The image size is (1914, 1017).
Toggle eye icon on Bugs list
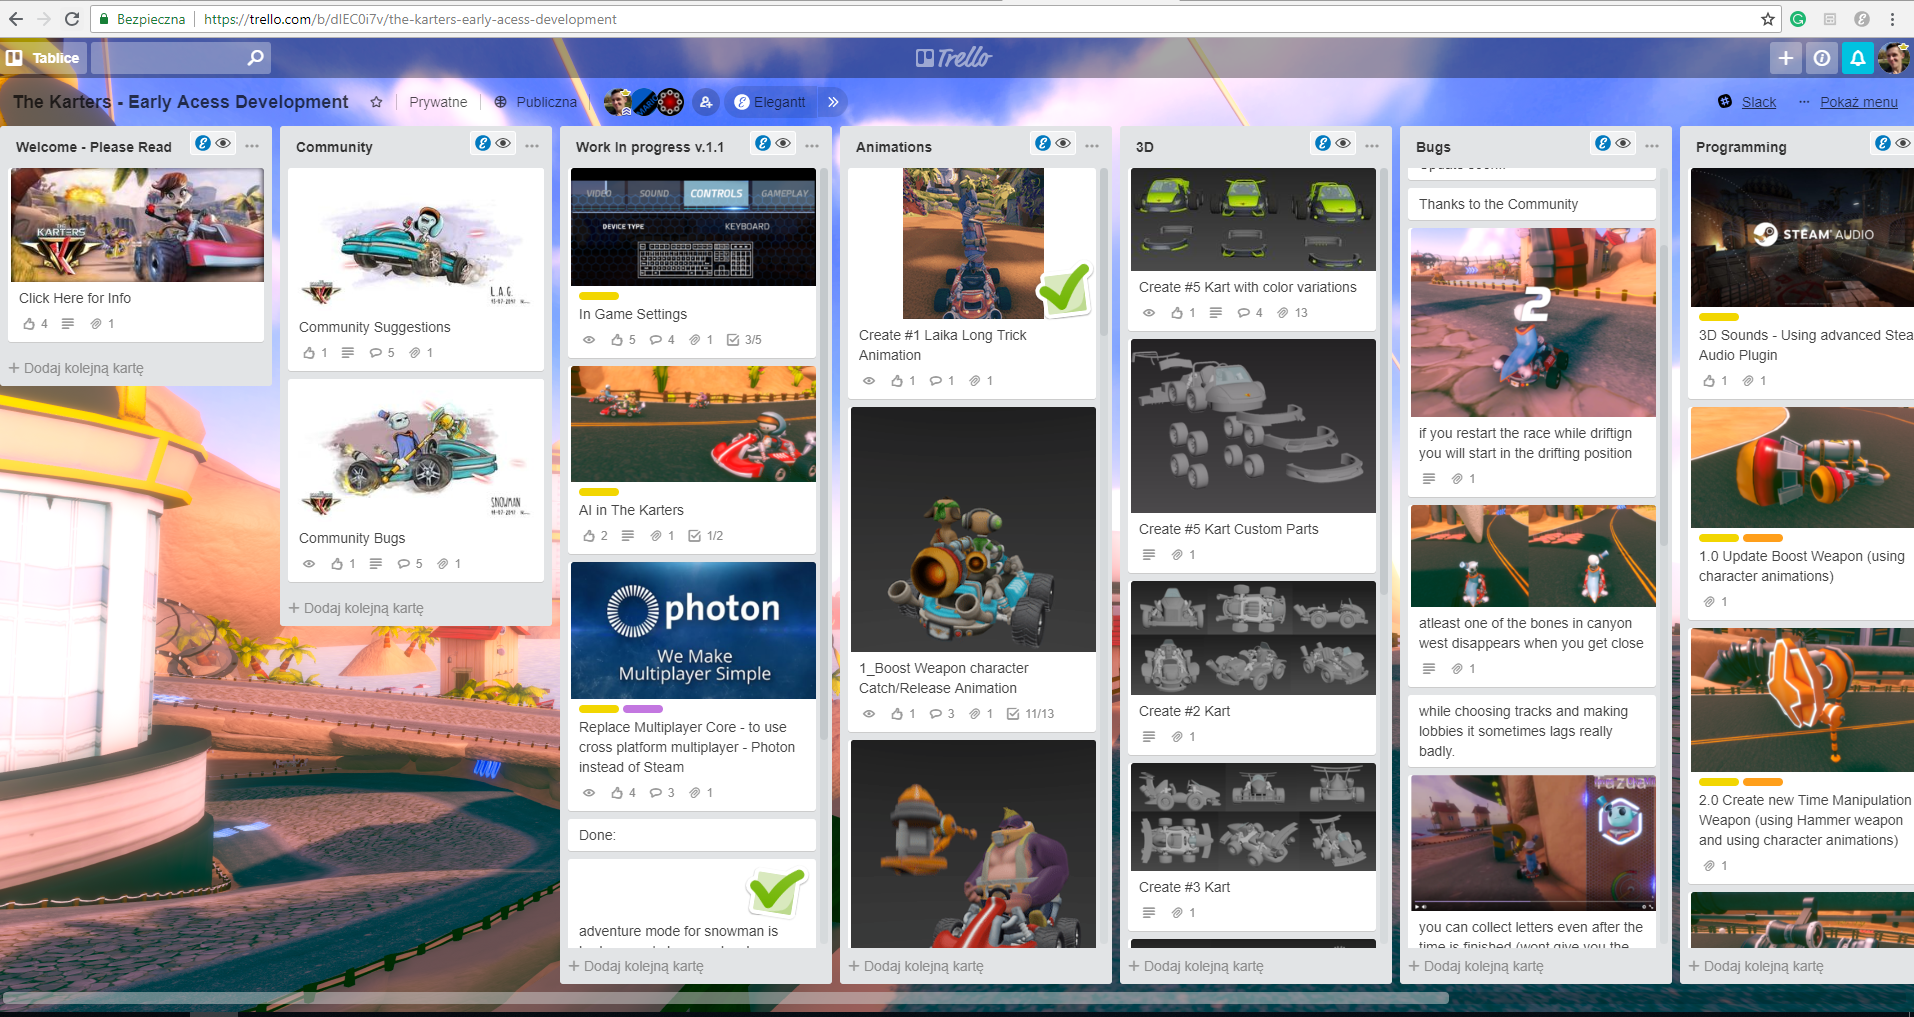point(1623,144)
